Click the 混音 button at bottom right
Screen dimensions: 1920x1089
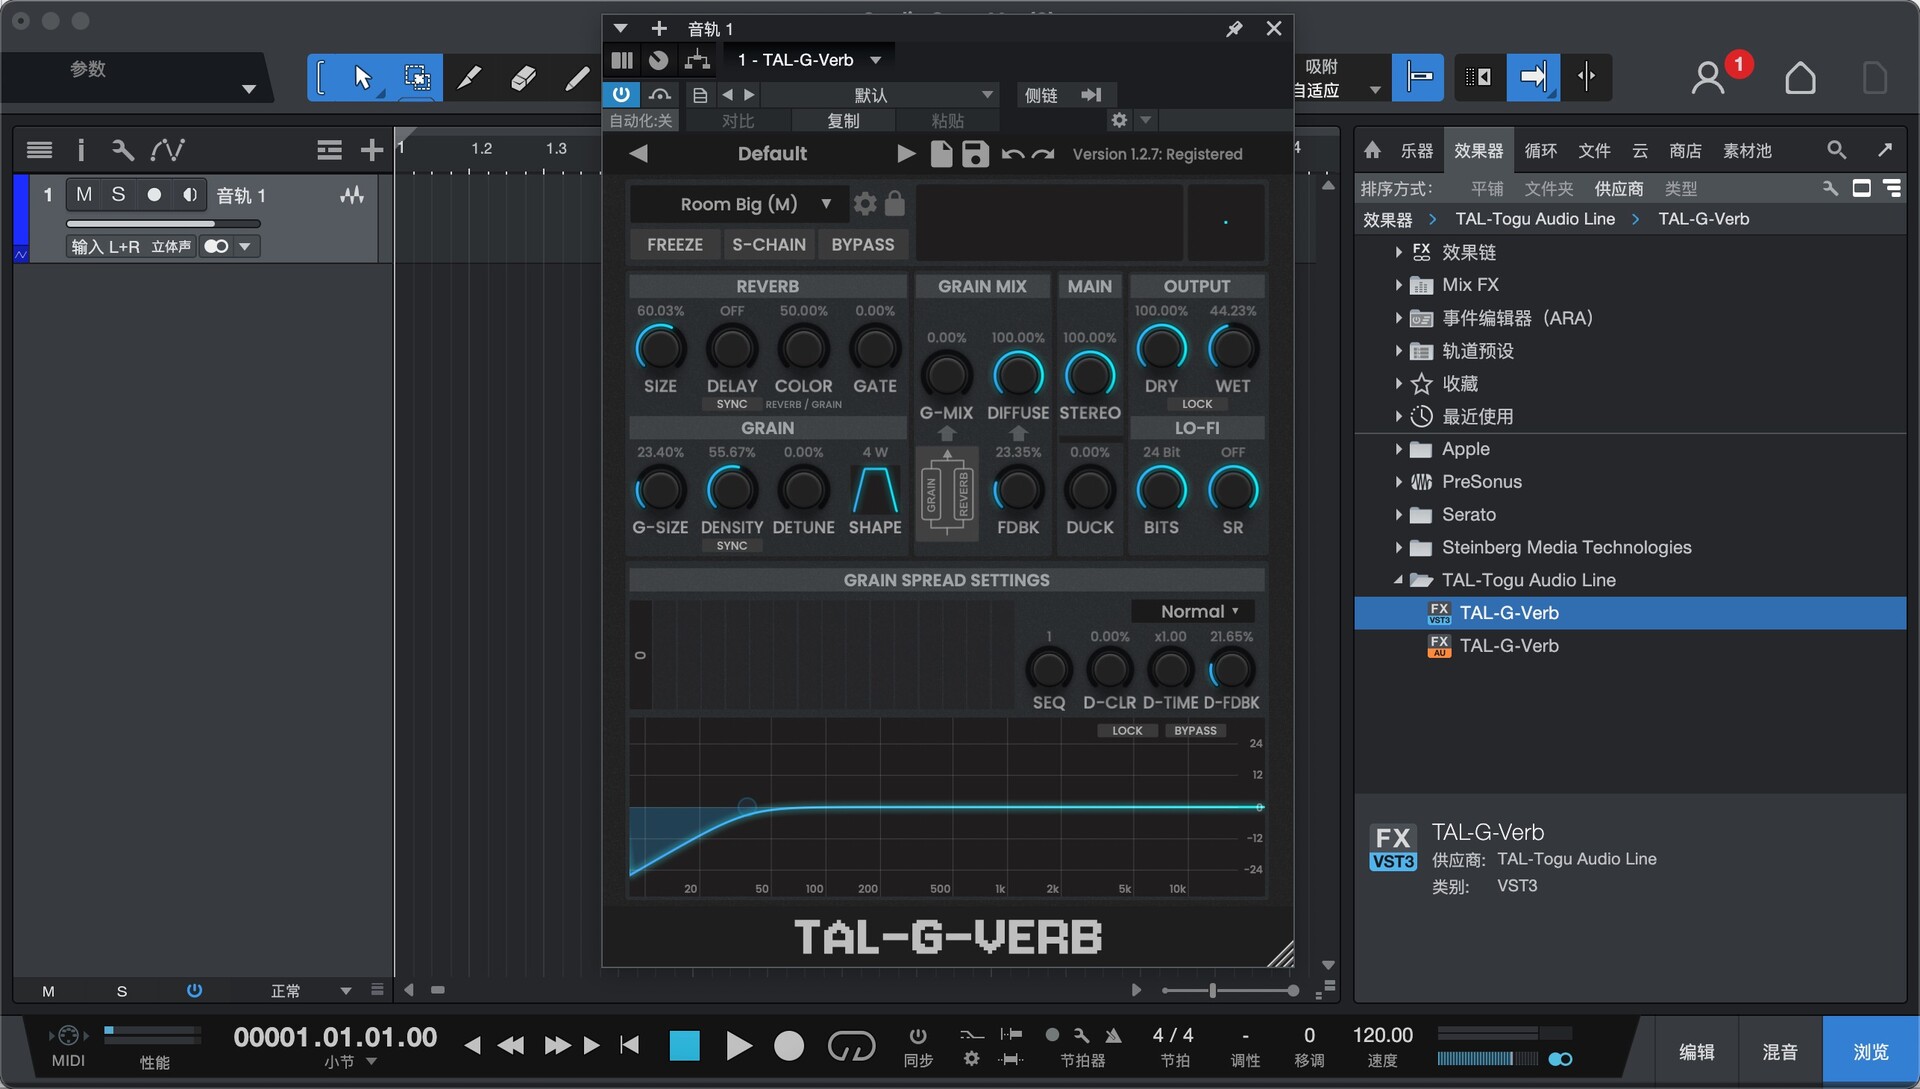(x=1779, y=1052)
